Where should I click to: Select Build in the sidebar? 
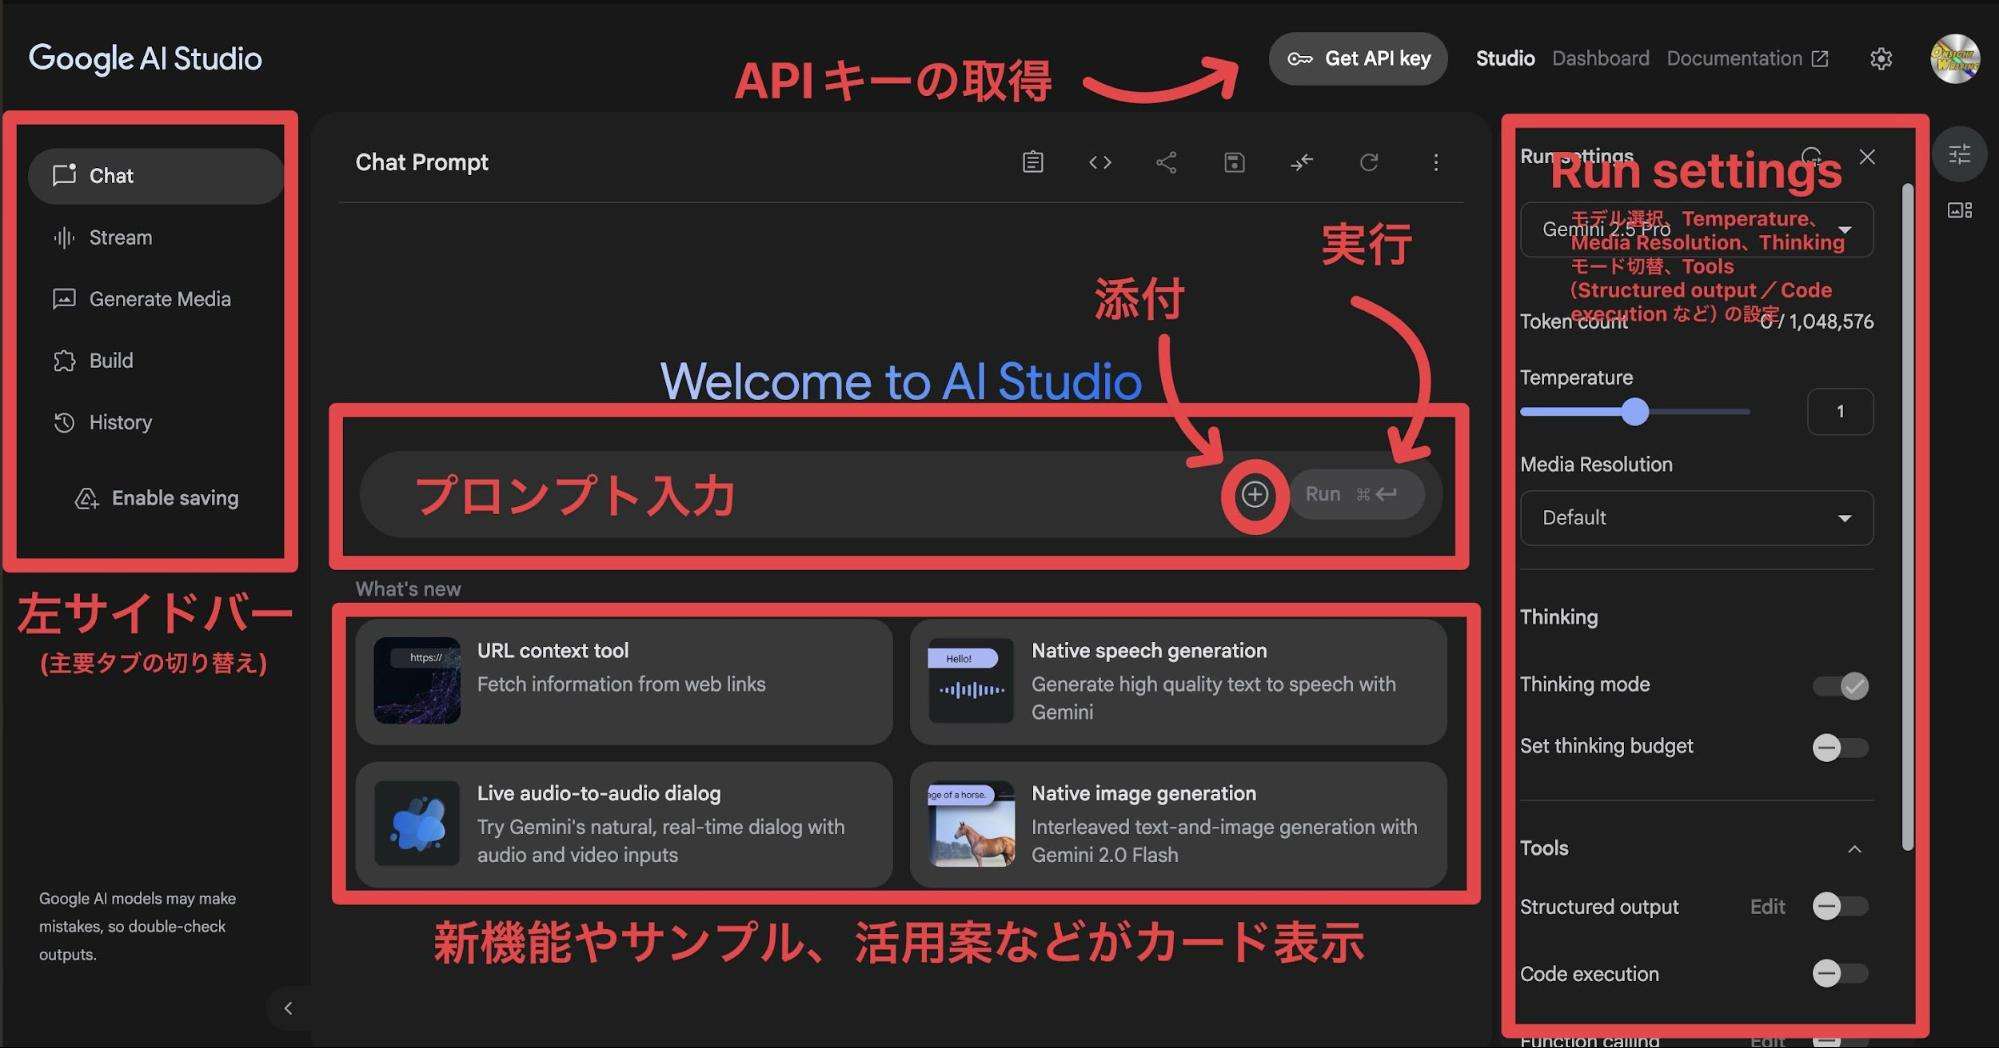[156, 361]
